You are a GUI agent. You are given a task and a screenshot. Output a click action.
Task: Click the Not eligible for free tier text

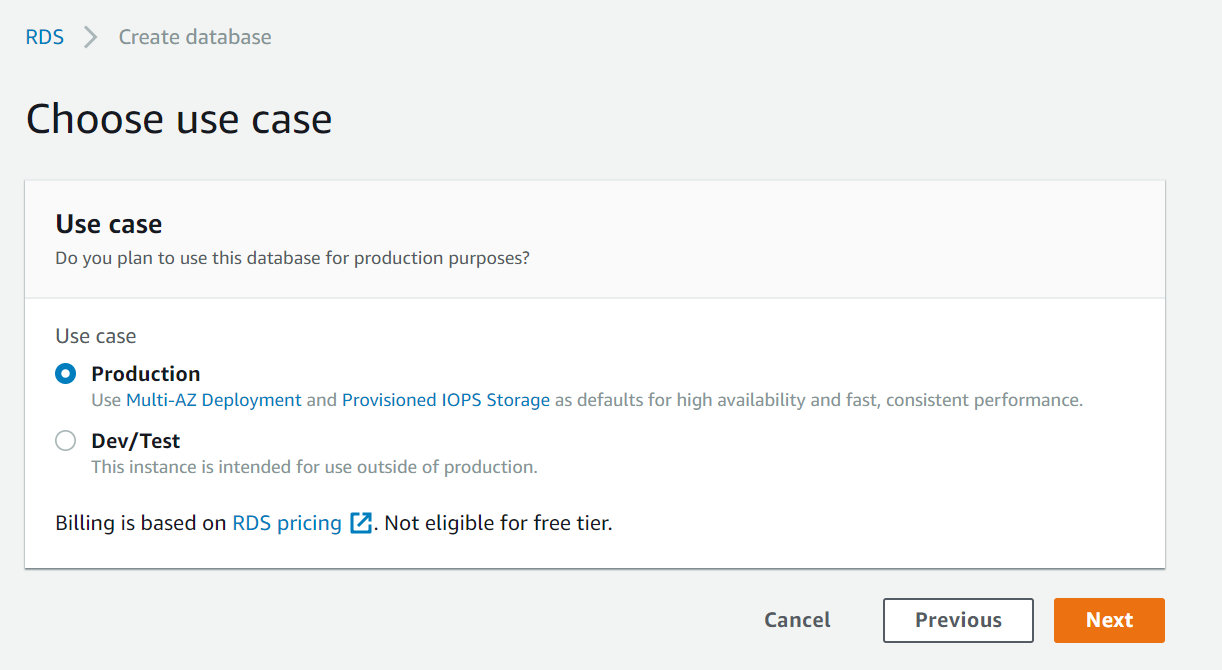(498, 523)
